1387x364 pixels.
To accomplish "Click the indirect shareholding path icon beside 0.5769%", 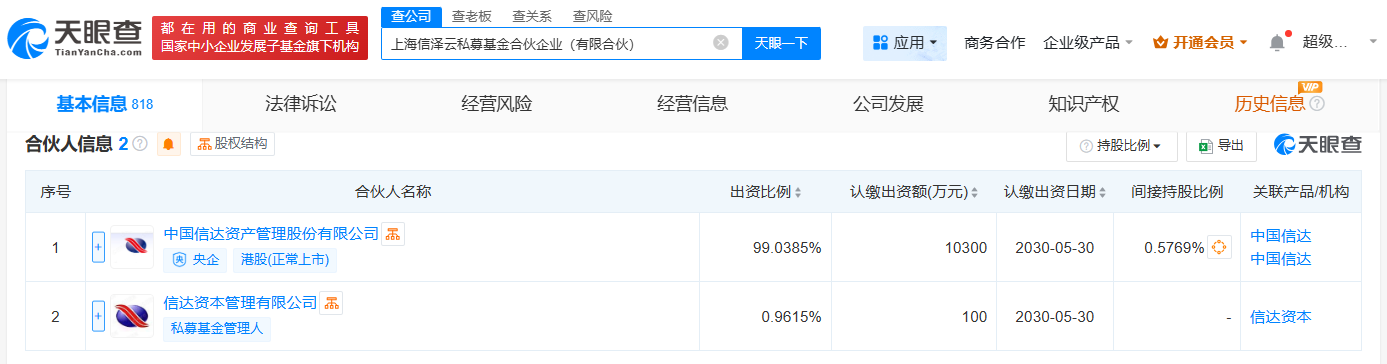I will pyautogui.click(x=1219, y=247).
